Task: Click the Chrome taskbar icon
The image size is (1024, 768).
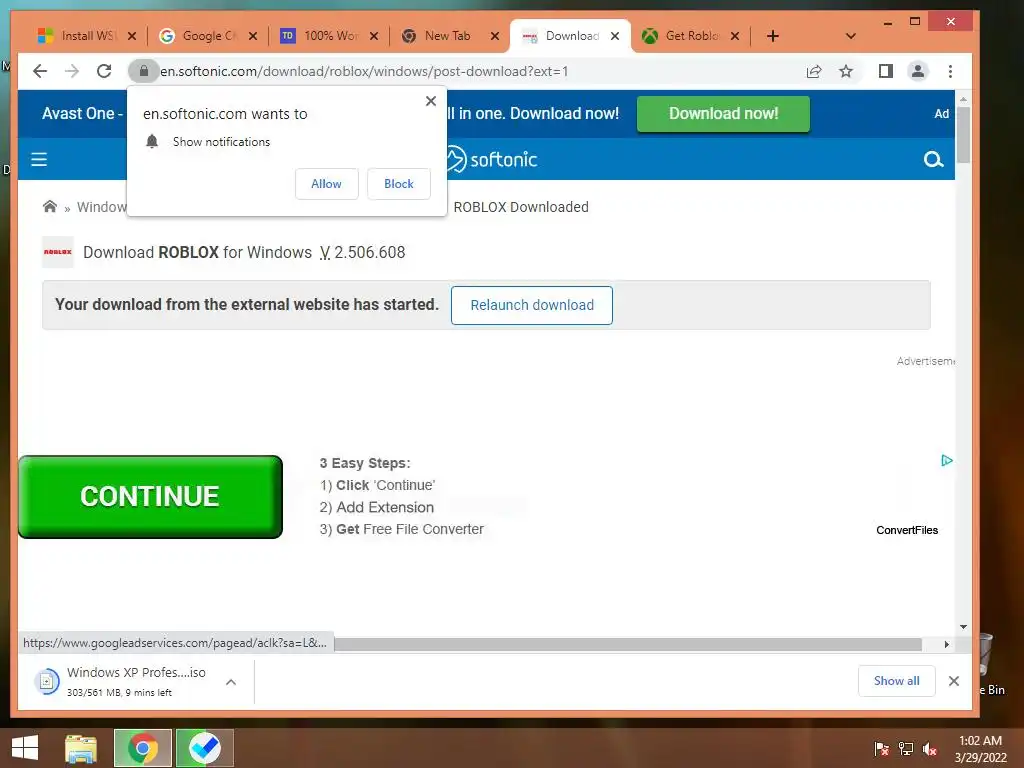Action: [143, 748]
